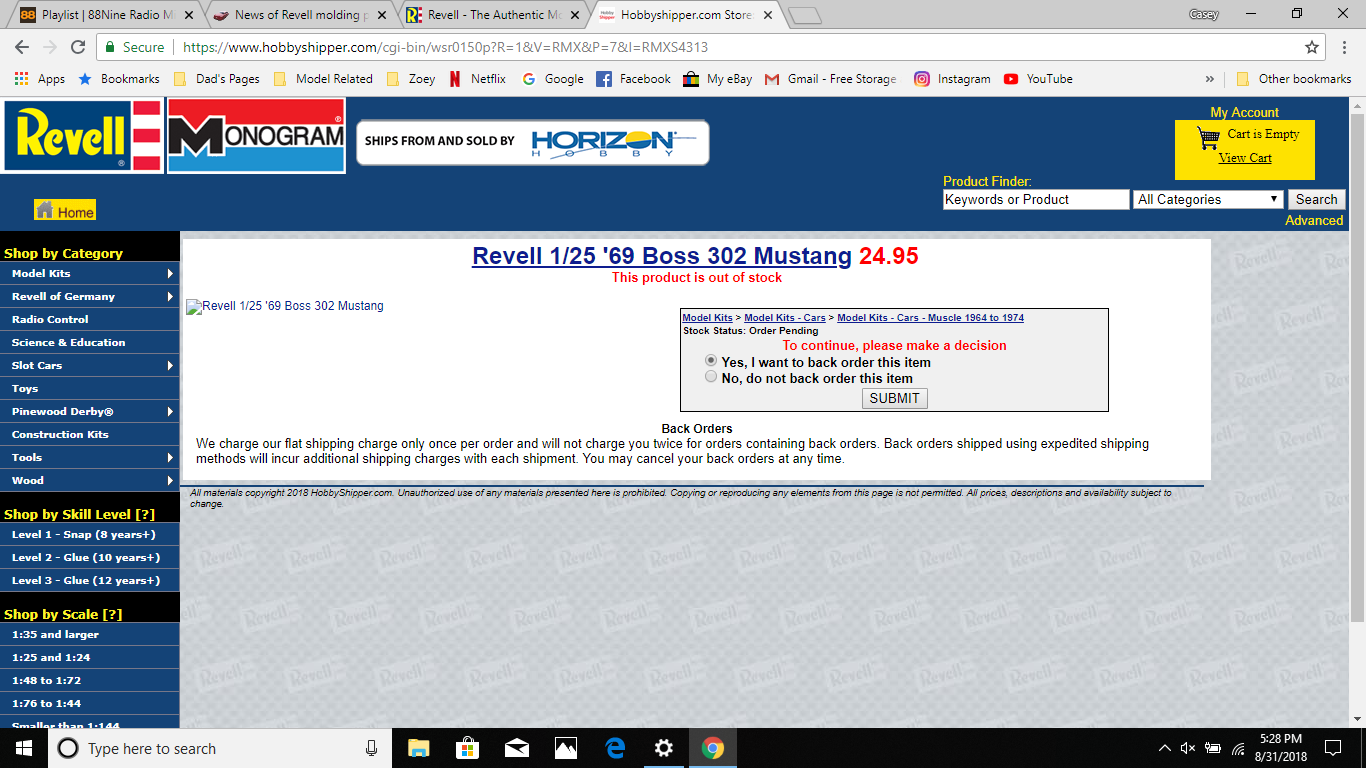Click the Home button with house icon
Image resolution: width=1366 pixels, height=768 pixels.
pyautogui.click(x=65, y=211)
